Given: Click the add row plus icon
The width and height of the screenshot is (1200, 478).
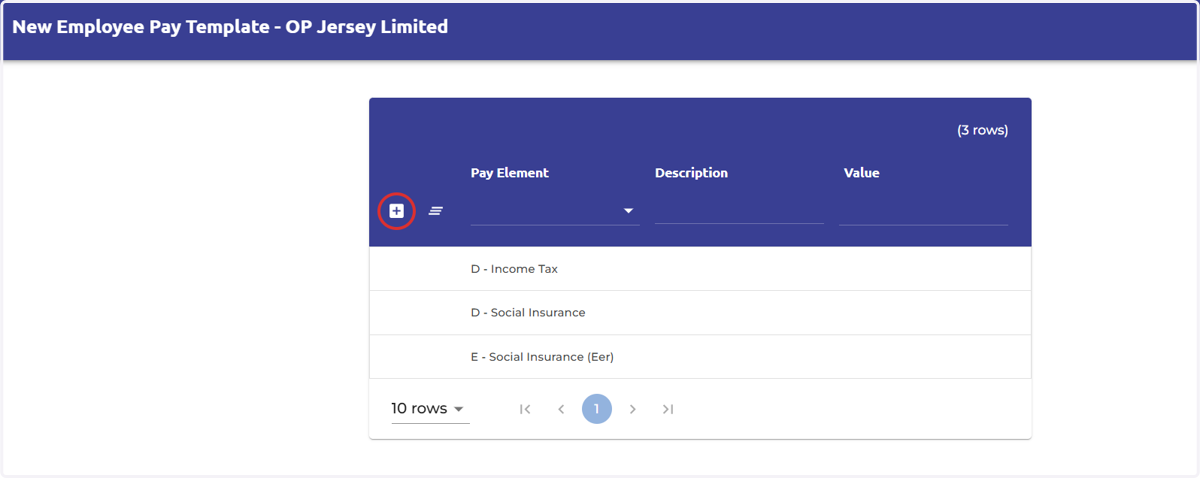Looking at the screenshot, I should click(397, 211).
